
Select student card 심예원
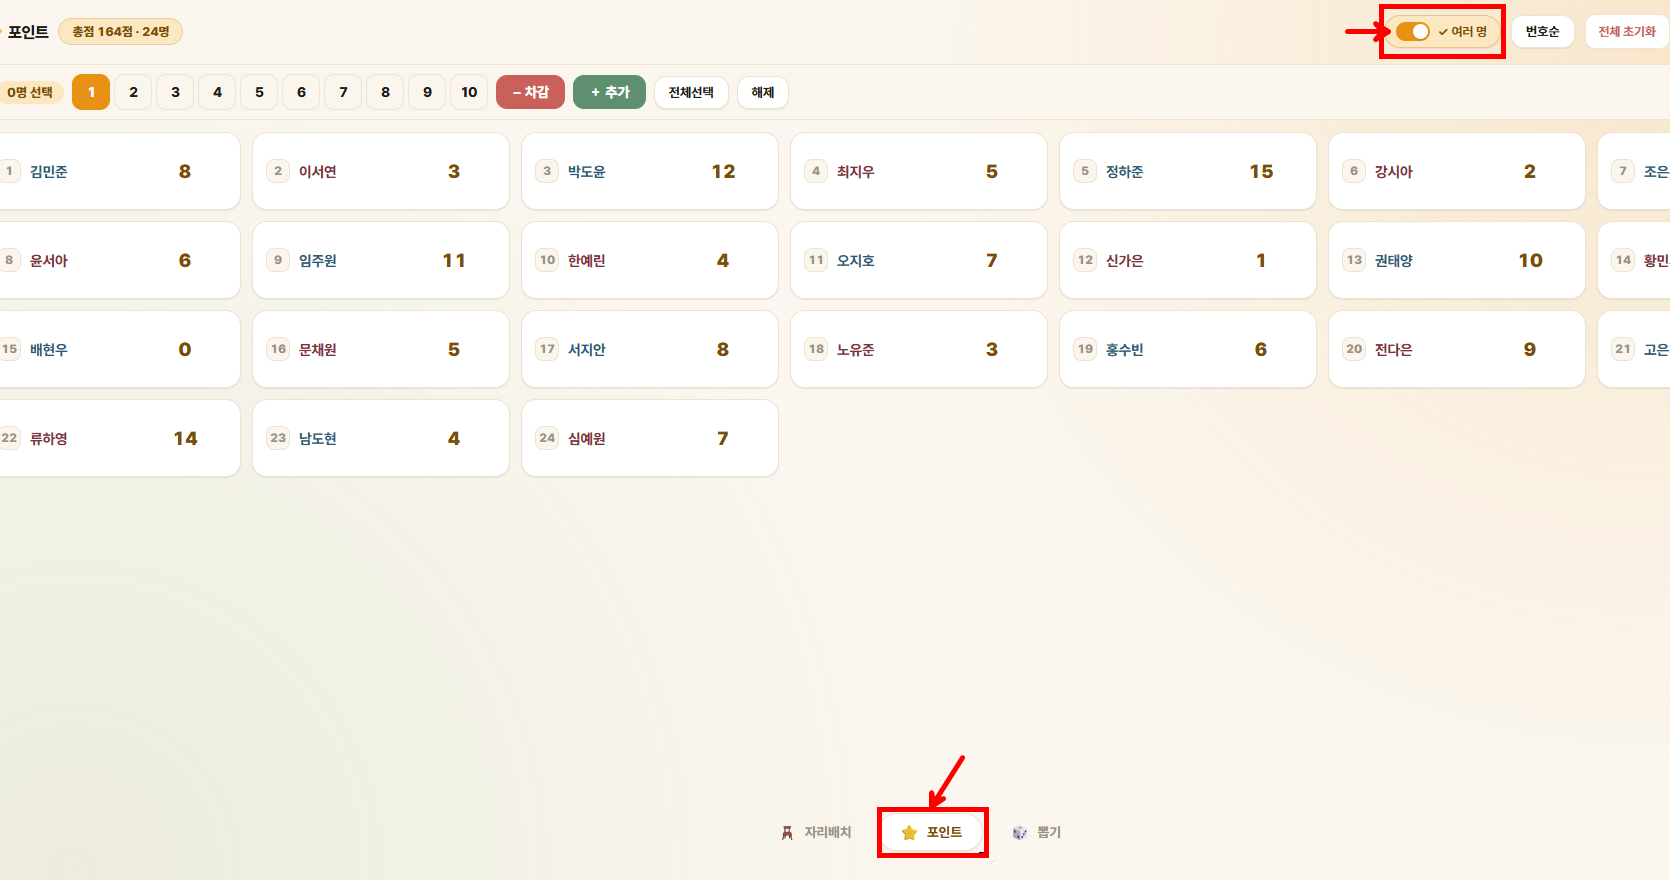pyautogui.click(x=650, y=438)
